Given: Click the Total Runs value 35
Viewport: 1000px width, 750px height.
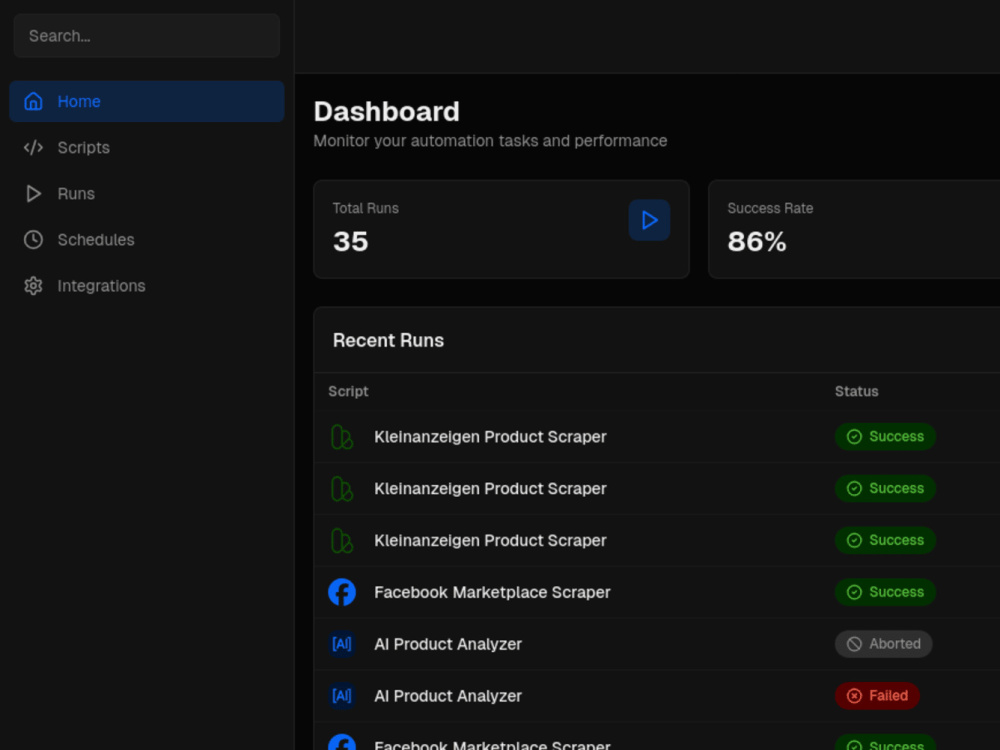Looking at the screenshot, I should point(350,242).
